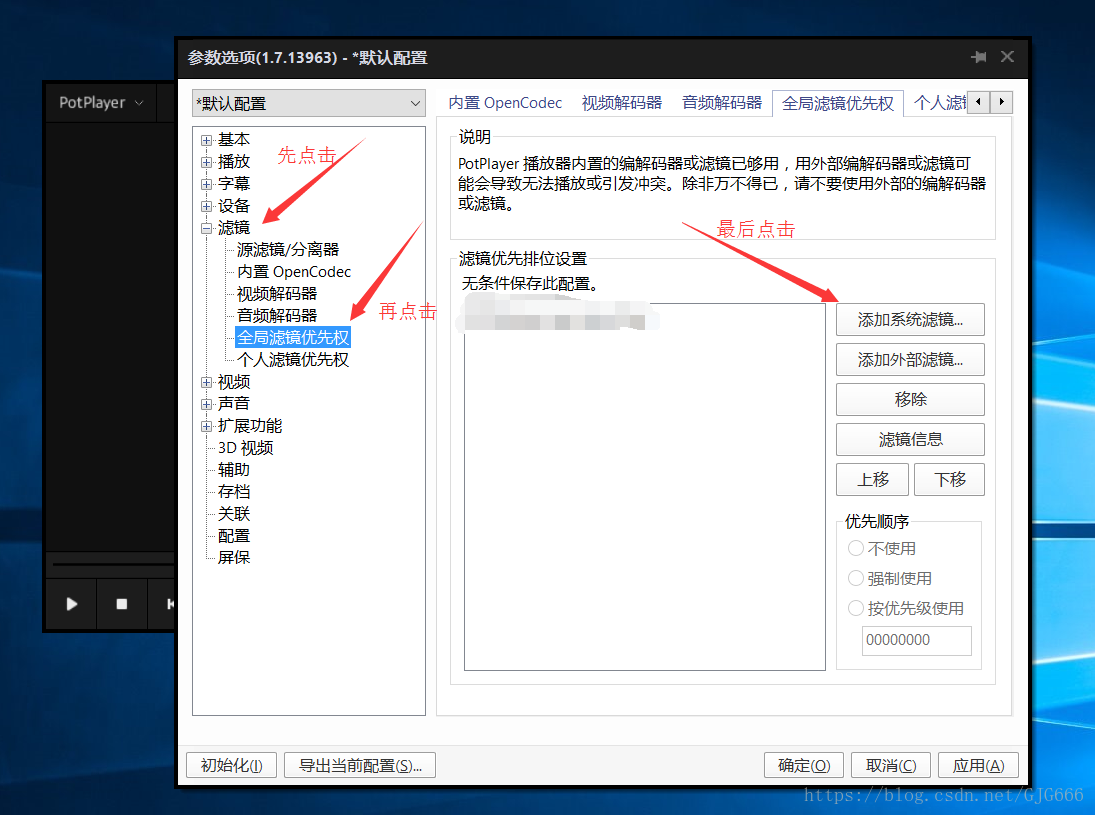Reset settings with 初始化 button
This screenshot has height=815, width=1095.
[231, 765]
